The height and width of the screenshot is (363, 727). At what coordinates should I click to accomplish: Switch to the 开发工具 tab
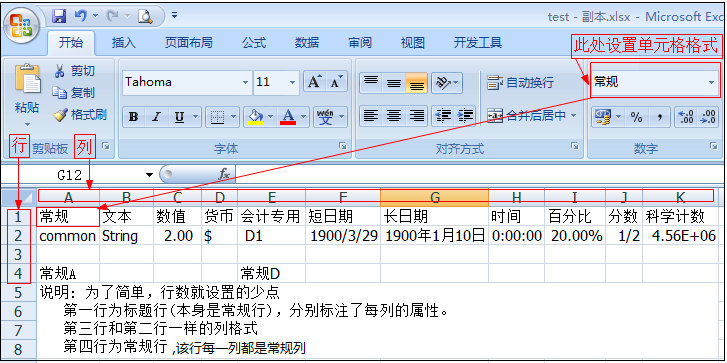pos(478,43)
